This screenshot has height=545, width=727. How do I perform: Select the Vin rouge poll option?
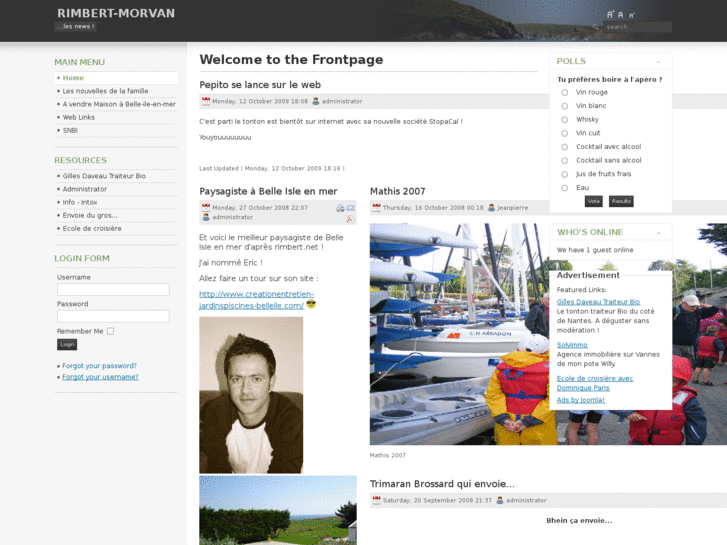click(x=564, y=92)
